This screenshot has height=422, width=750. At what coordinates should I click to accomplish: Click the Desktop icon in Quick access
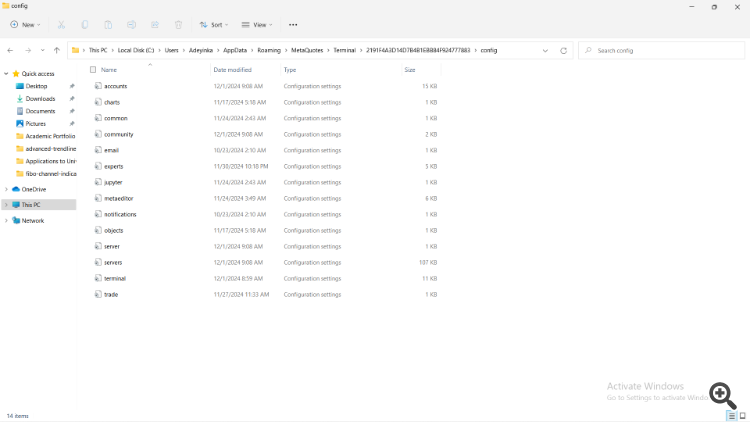tap(20, 86)
